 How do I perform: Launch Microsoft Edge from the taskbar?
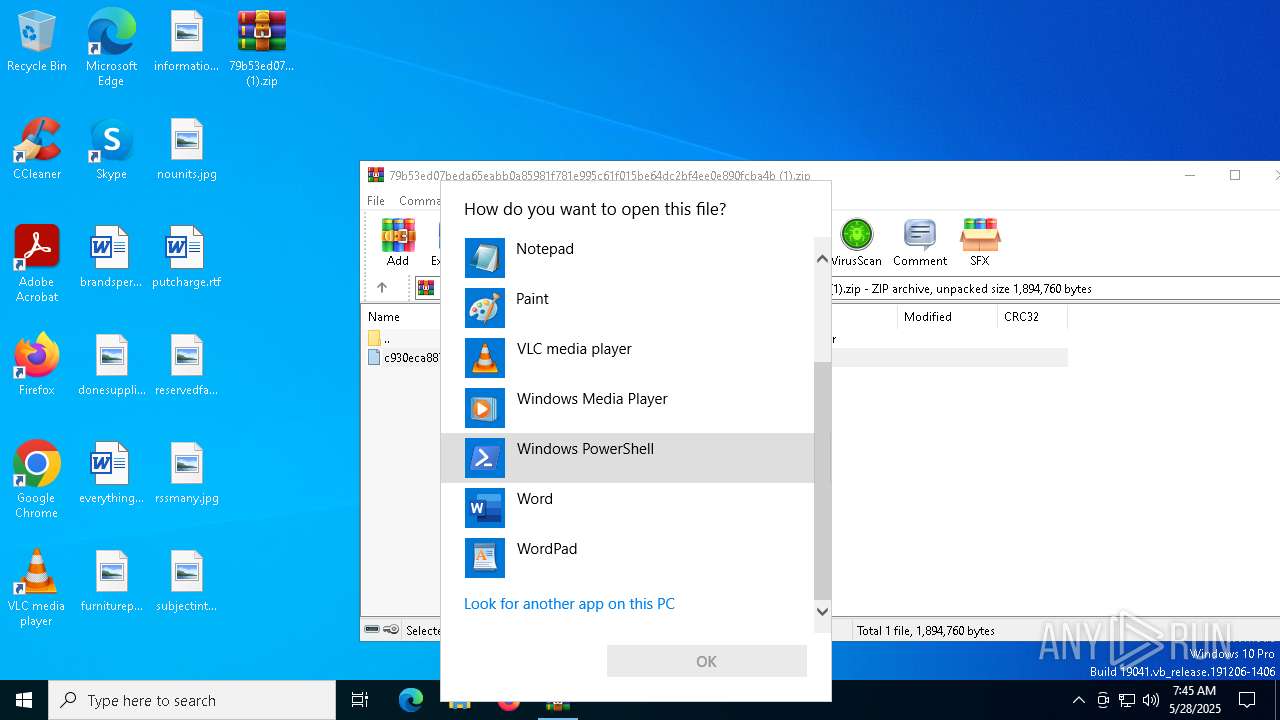click(411, 700)
